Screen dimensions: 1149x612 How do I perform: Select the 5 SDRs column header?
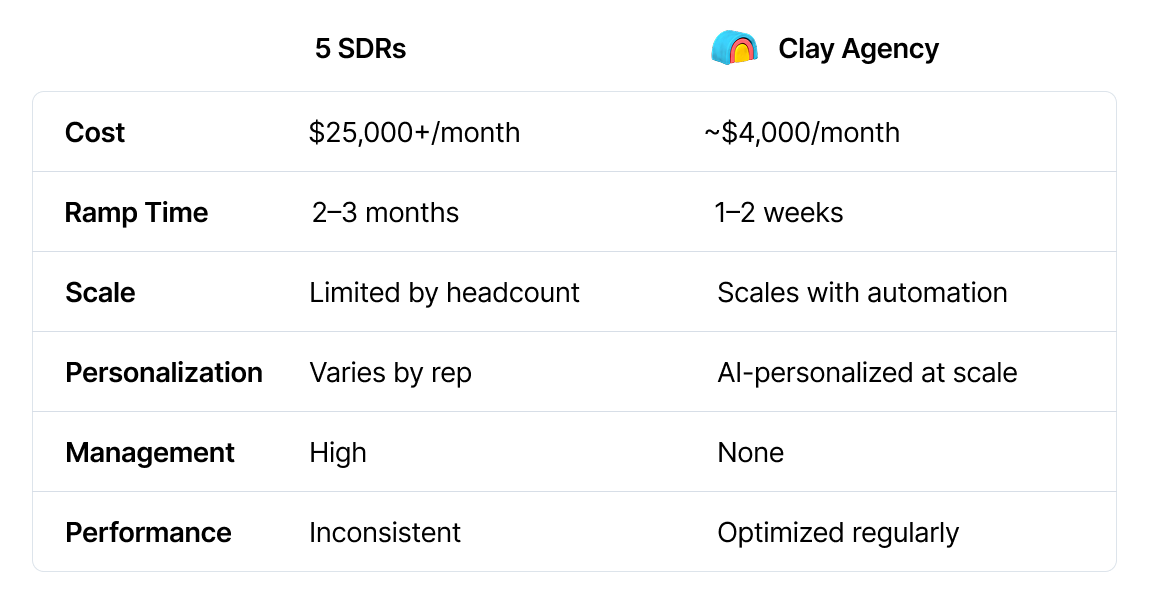[360, 49]
